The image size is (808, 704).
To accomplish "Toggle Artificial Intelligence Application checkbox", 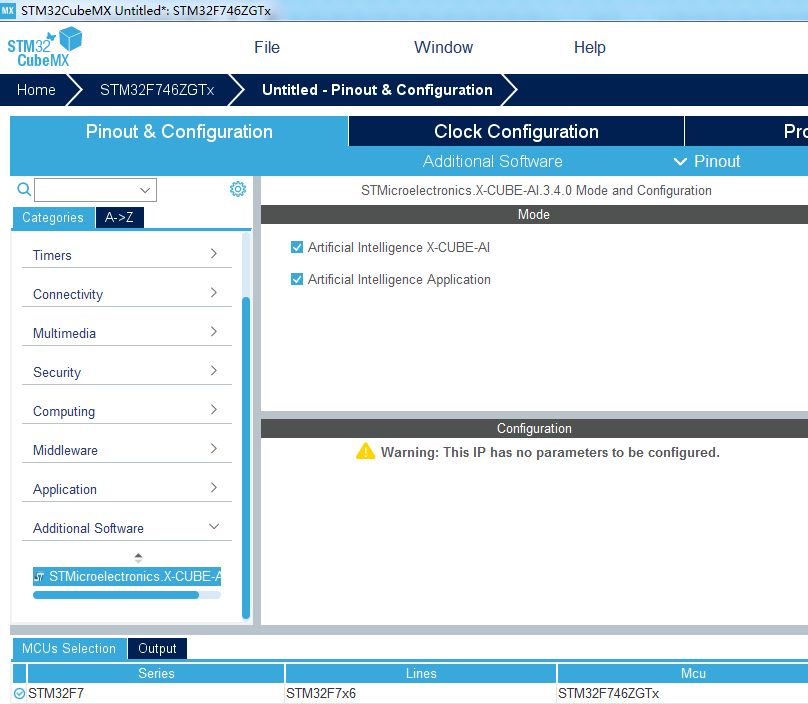I will pos(297,279).
